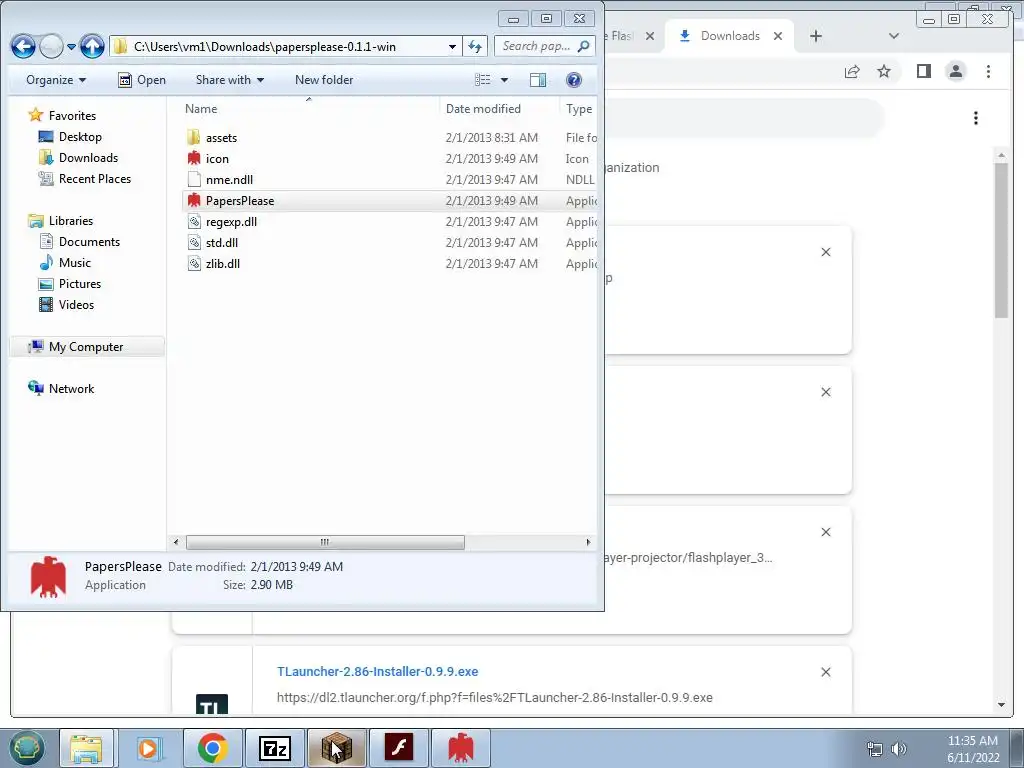
Task: Change view using the view icon
Action: click(x=483, y=80)
